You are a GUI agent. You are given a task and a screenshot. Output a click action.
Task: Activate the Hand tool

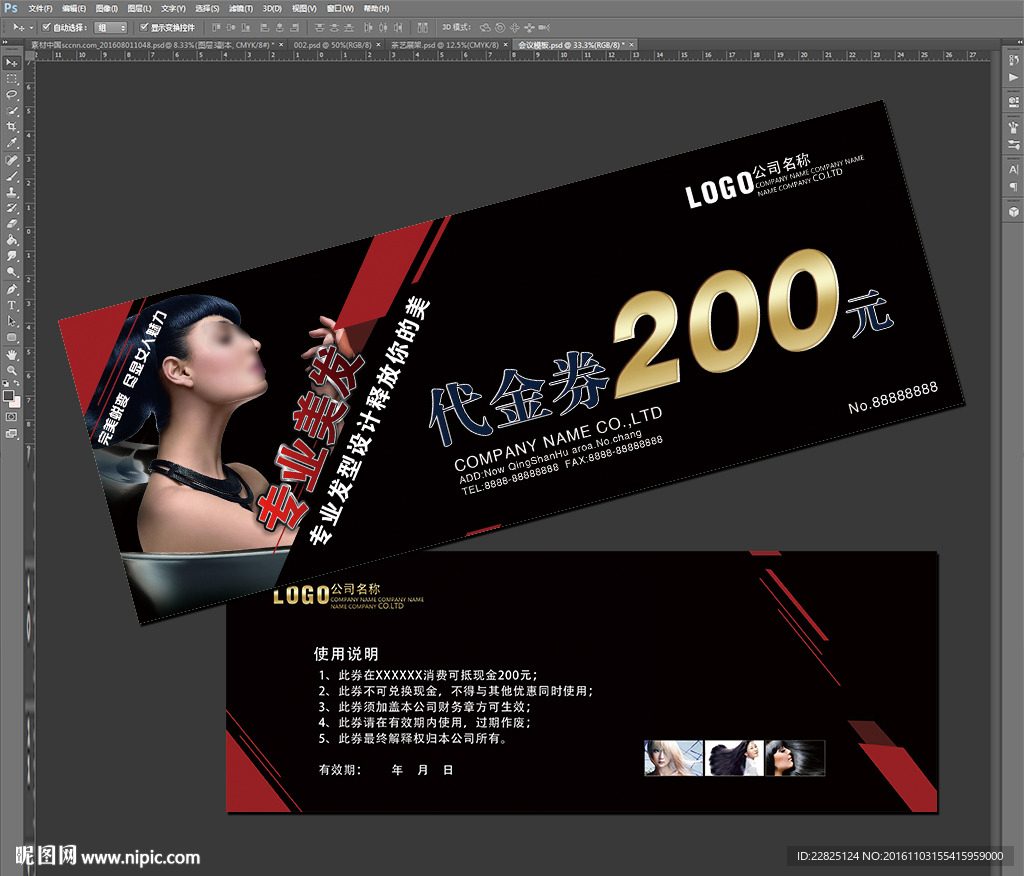coord(12,354)
